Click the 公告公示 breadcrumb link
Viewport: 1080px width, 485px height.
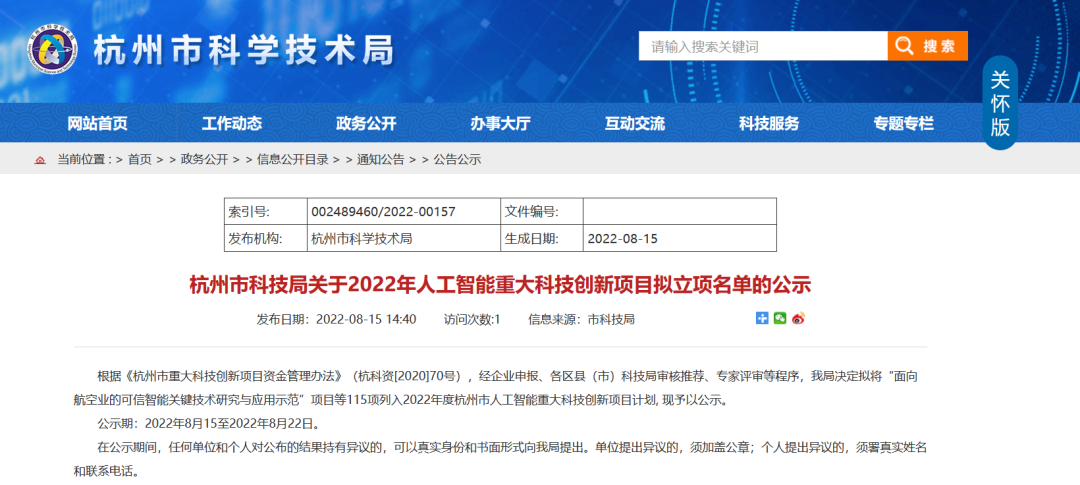tap(457, 159)
